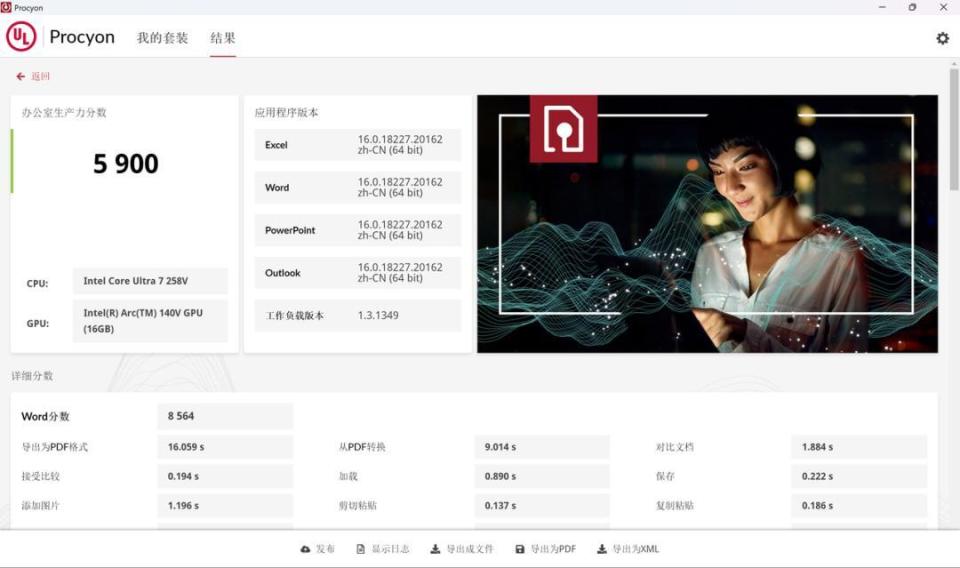Click the show log document icon
Screen dimensions: 960x568
[361, 549]
